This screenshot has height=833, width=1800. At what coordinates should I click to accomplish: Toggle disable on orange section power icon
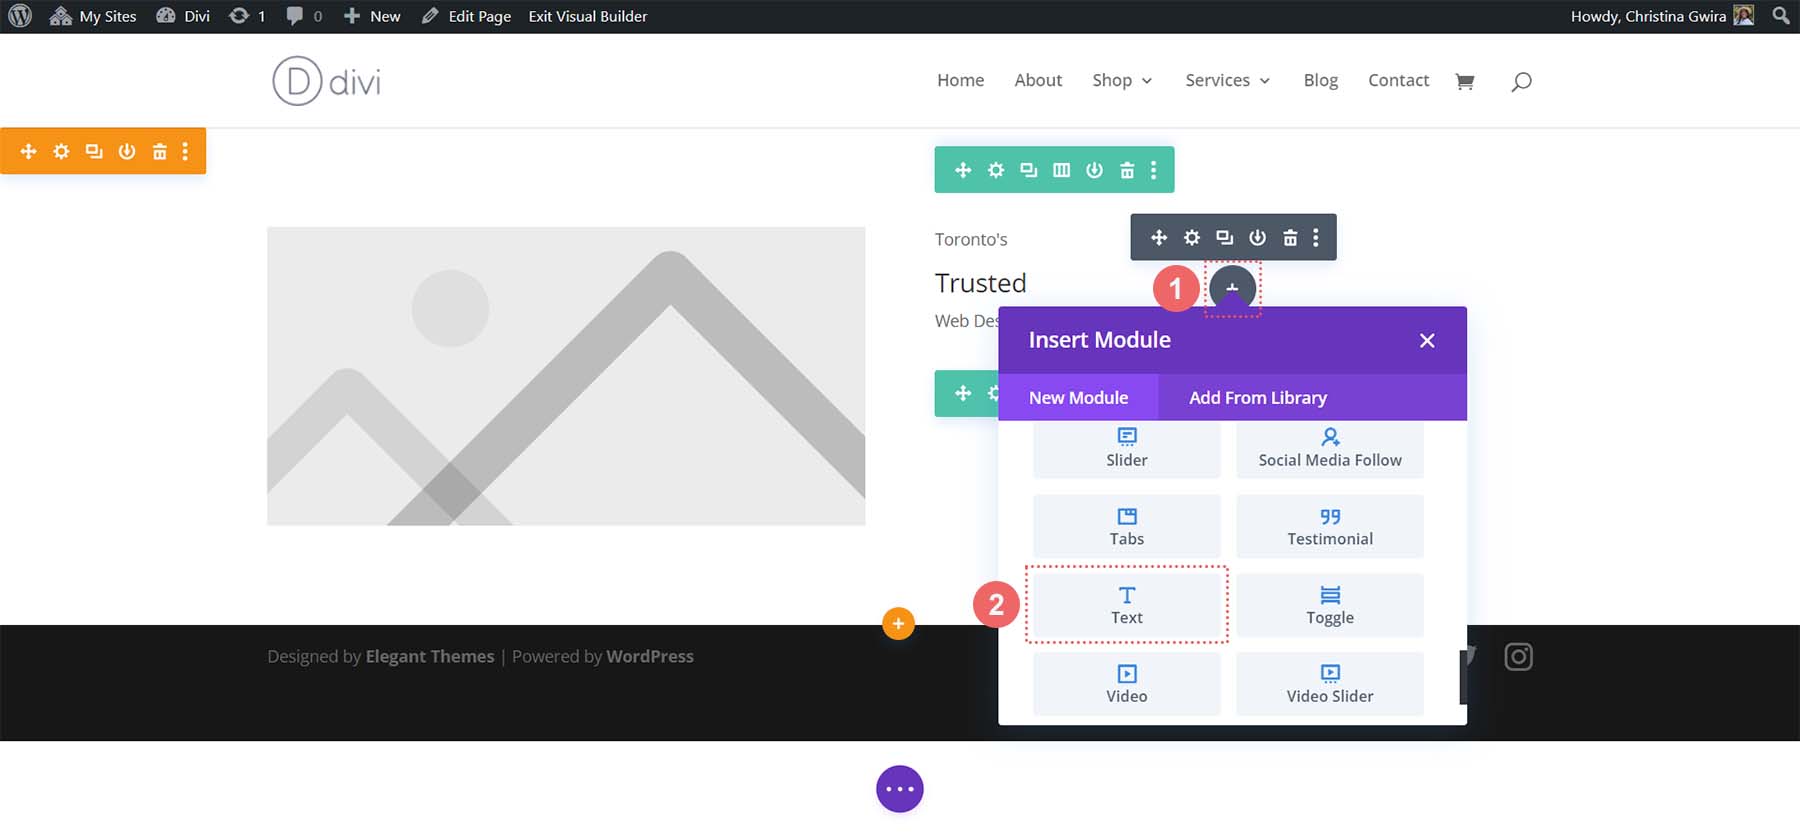click(x=126, y=151)
